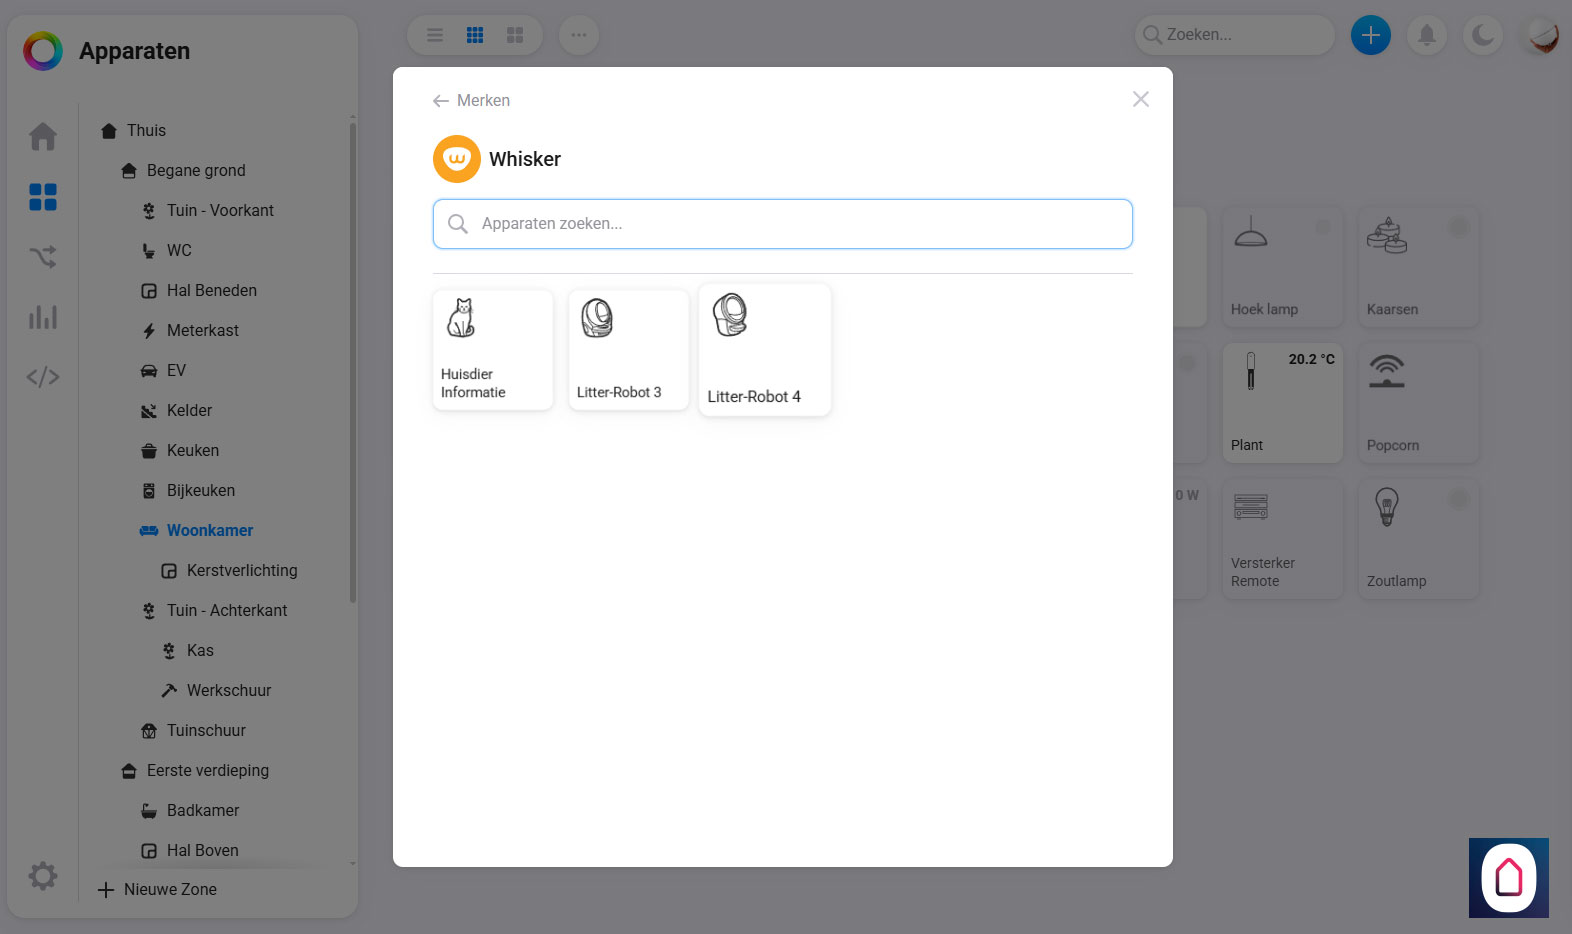Switch to list view layout
This screenshot has height=934, width=1572.
435,35
